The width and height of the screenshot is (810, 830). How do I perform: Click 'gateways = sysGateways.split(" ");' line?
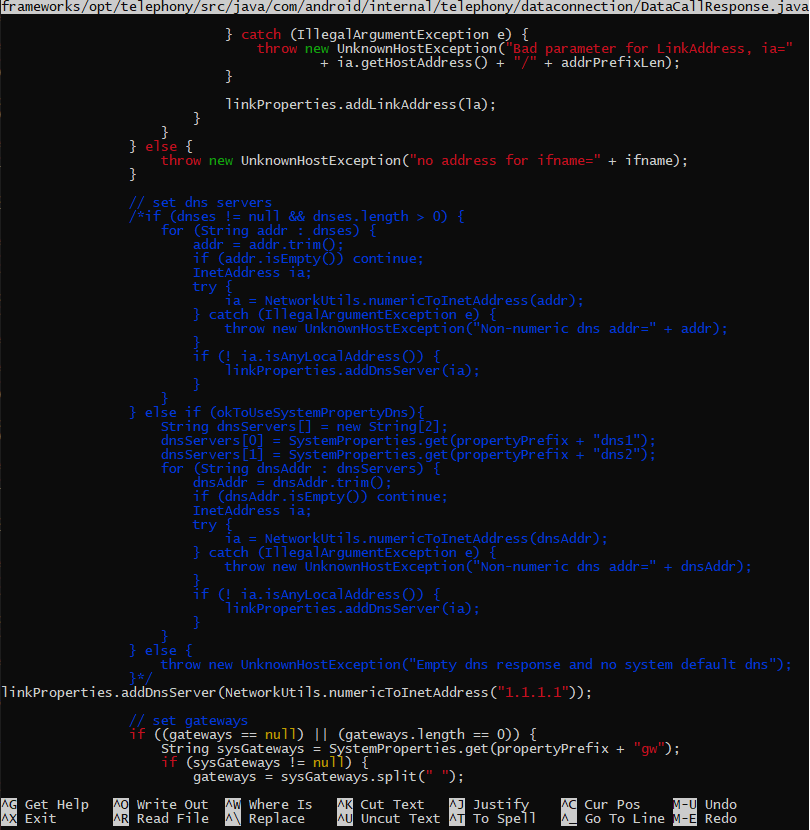point(328,777)
